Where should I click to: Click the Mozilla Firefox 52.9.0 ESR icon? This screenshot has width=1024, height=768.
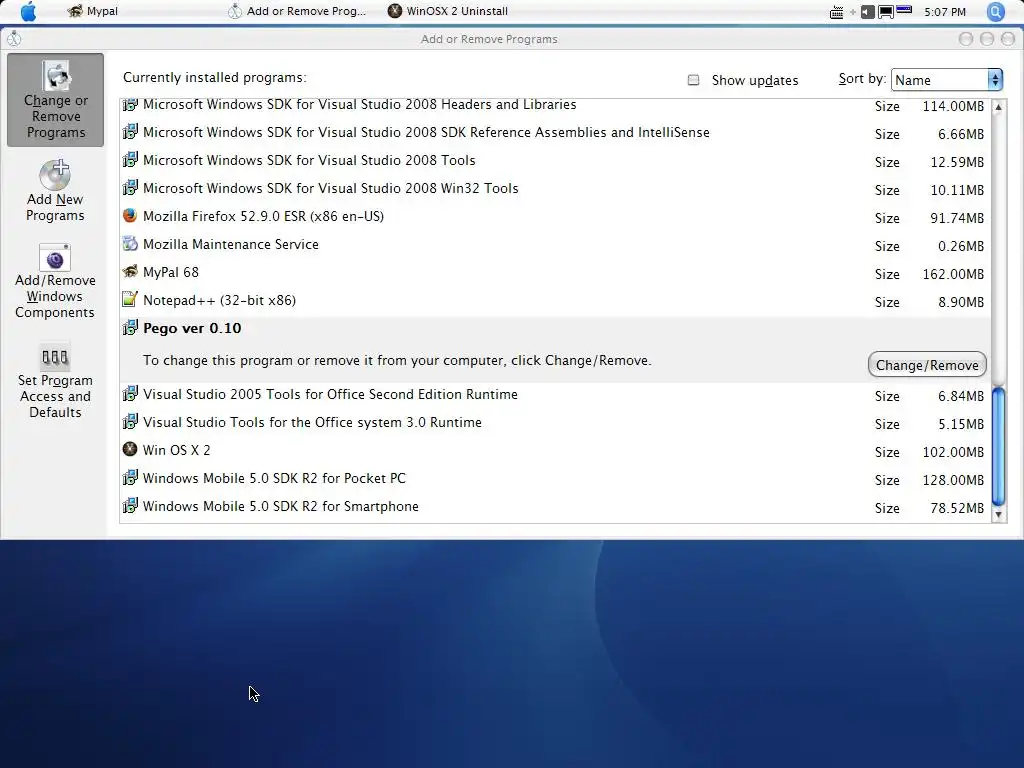pos(130,216)
